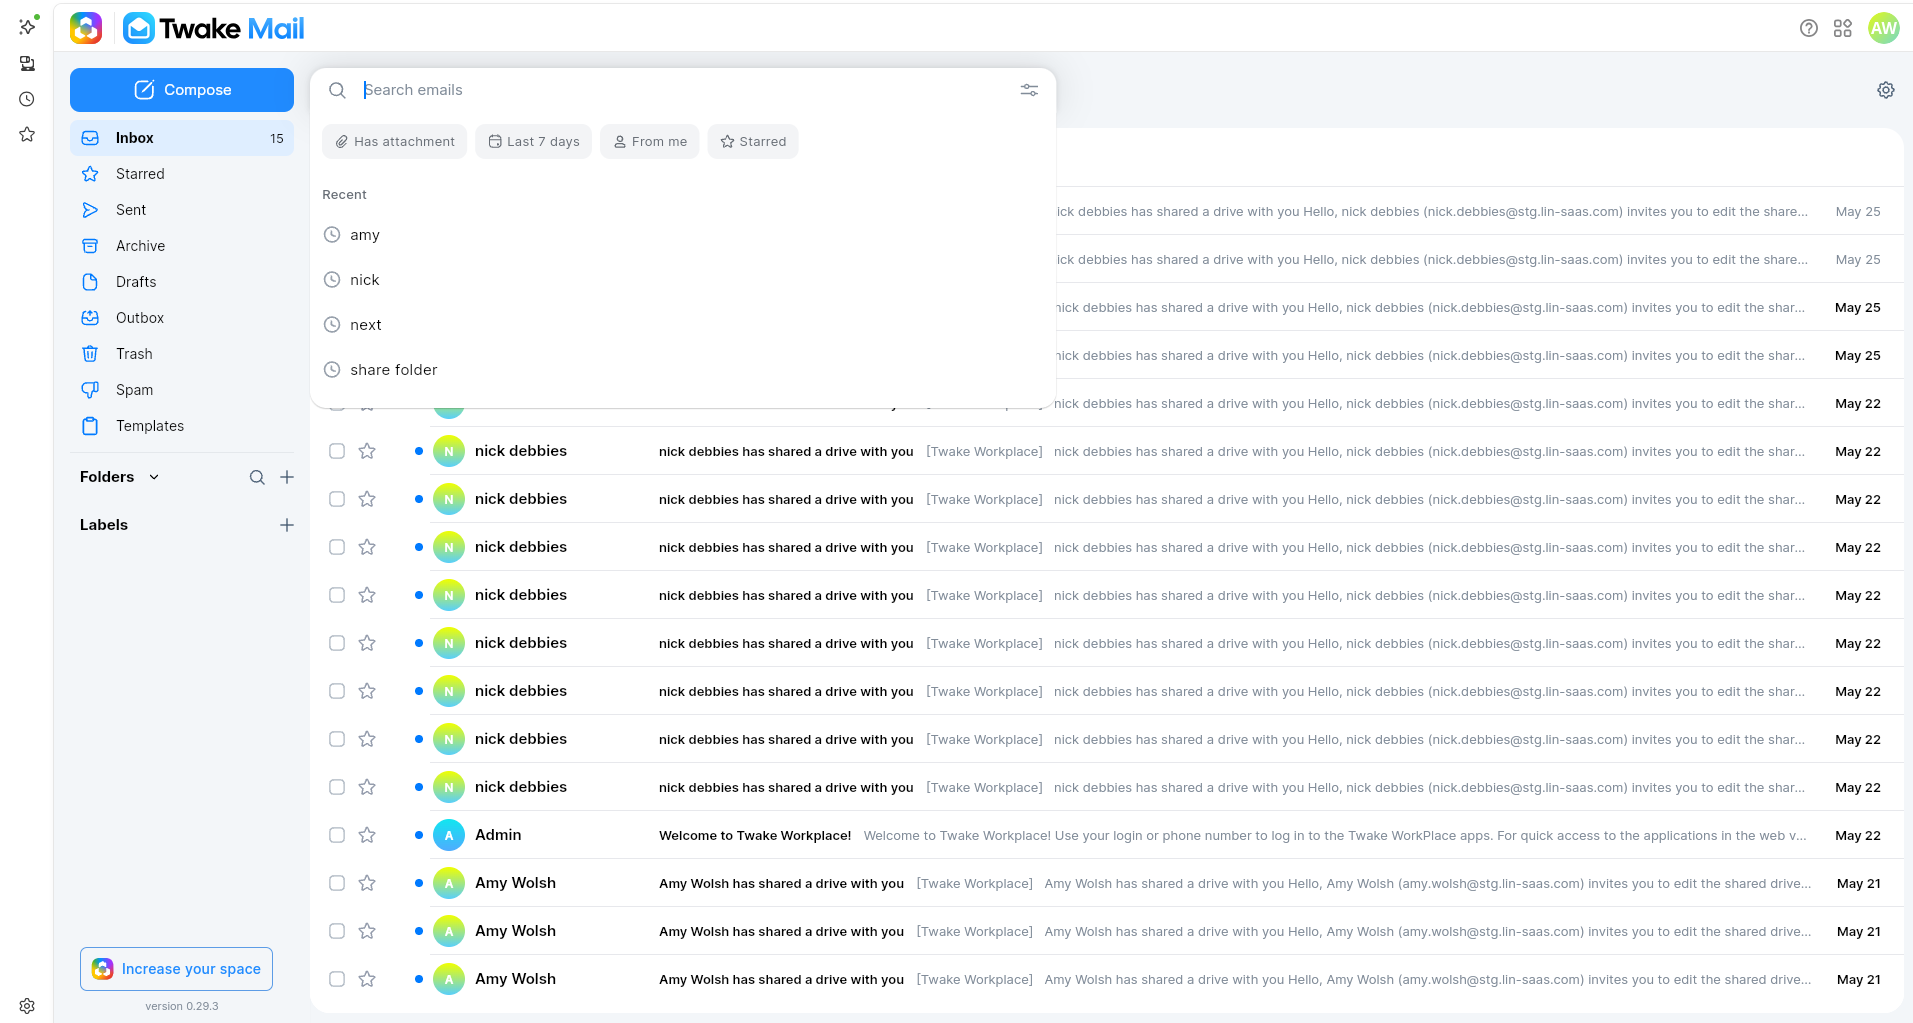Click the Labels heading
The width and height of the screenshot is (1913, 1023).
(x=104, y=525)
